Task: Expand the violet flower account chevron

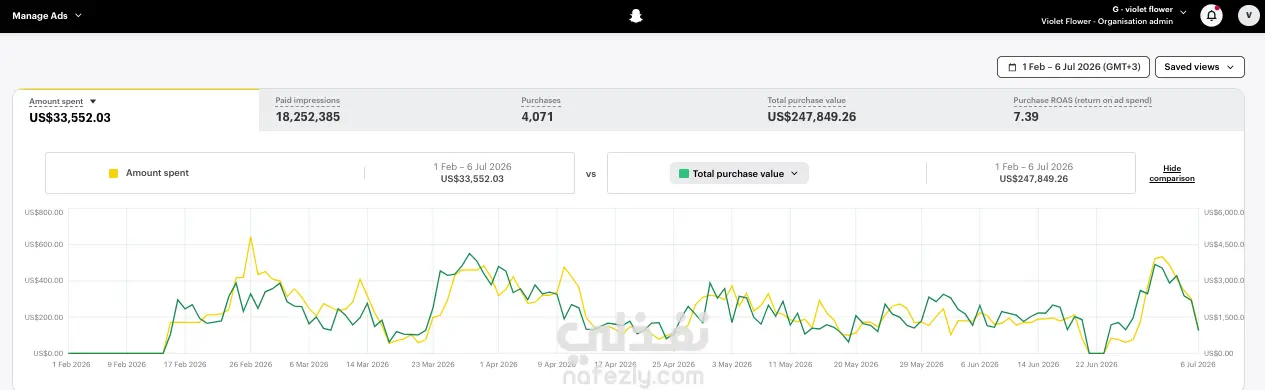Action: (x=1184, y=12)
